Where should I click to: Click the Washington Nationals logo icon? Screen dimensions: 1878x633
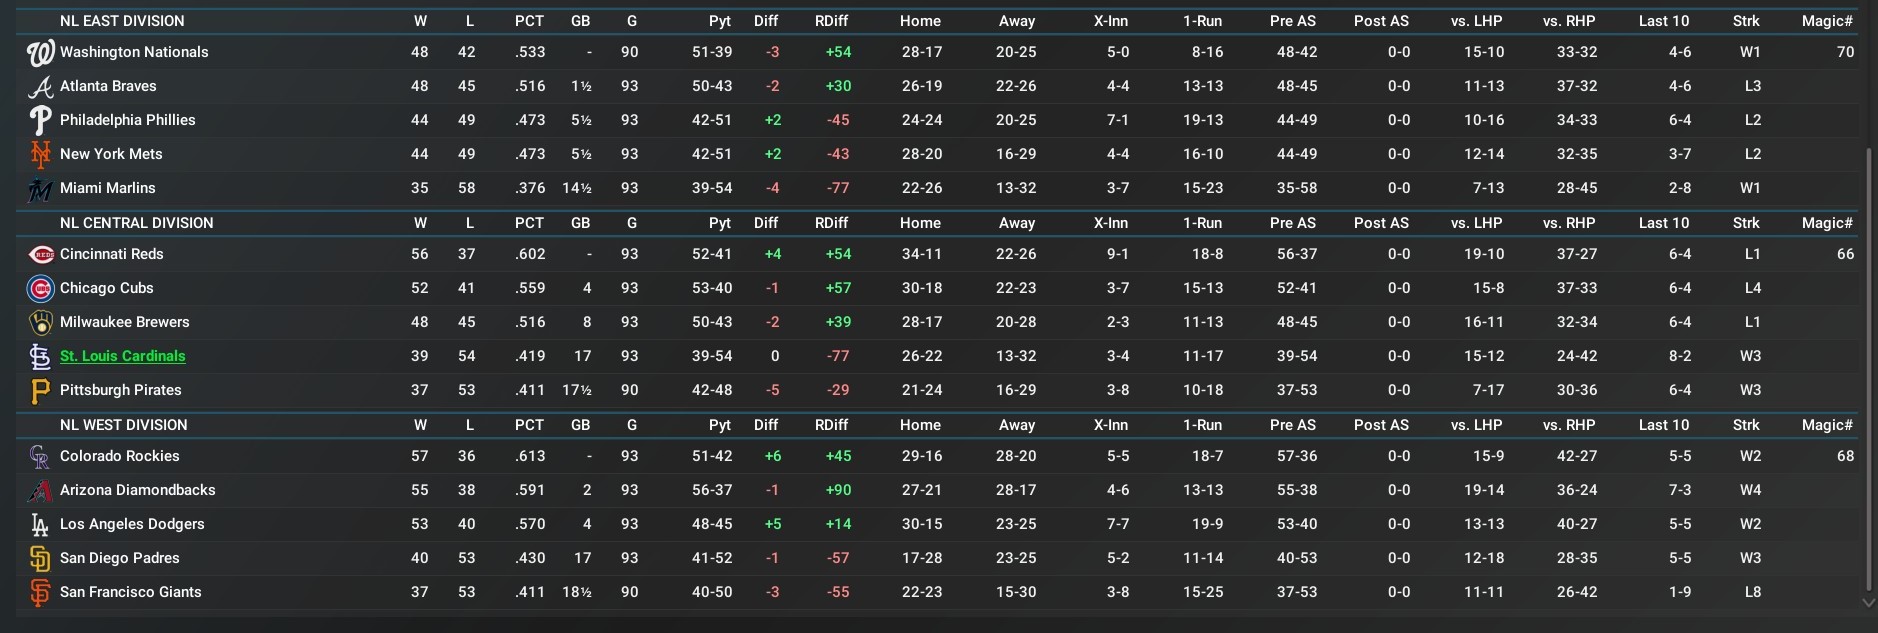click(x=40, y=53)
